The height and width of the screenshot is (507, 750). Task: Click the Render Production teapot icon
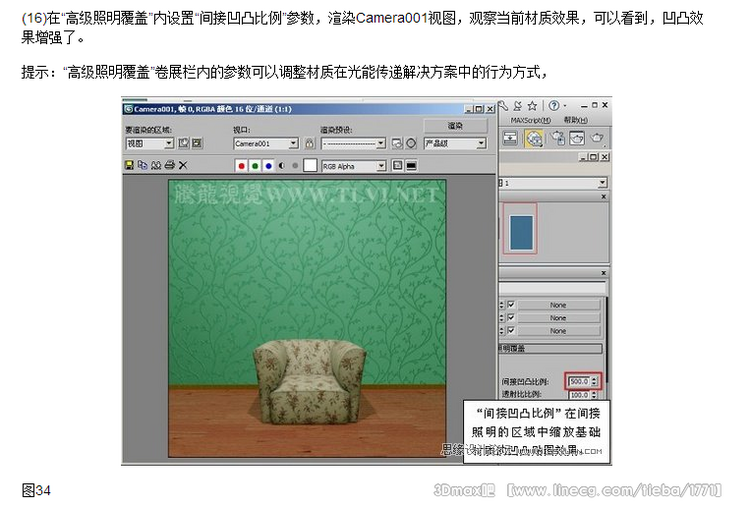(597, 138)
